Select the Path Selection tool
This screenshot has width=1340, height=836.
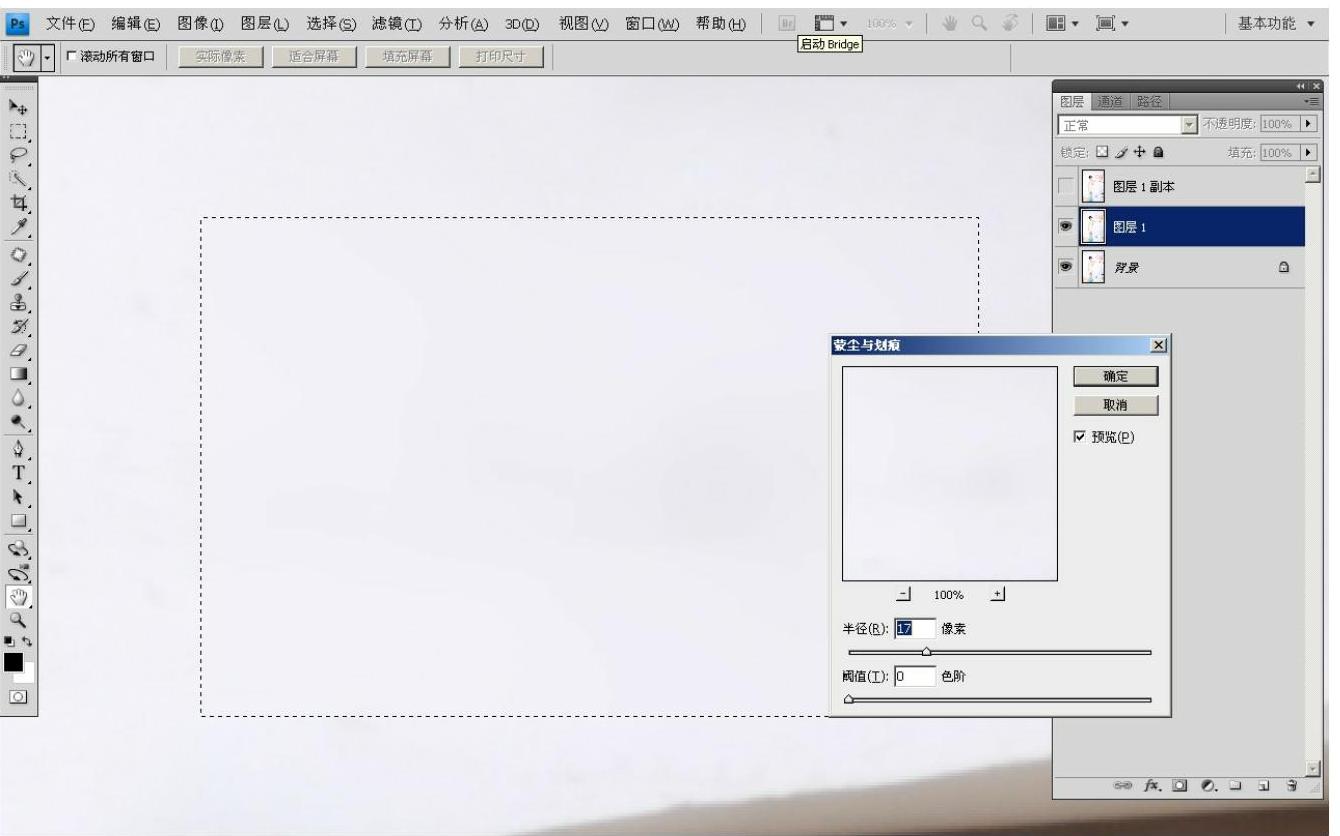click(18, 497)
